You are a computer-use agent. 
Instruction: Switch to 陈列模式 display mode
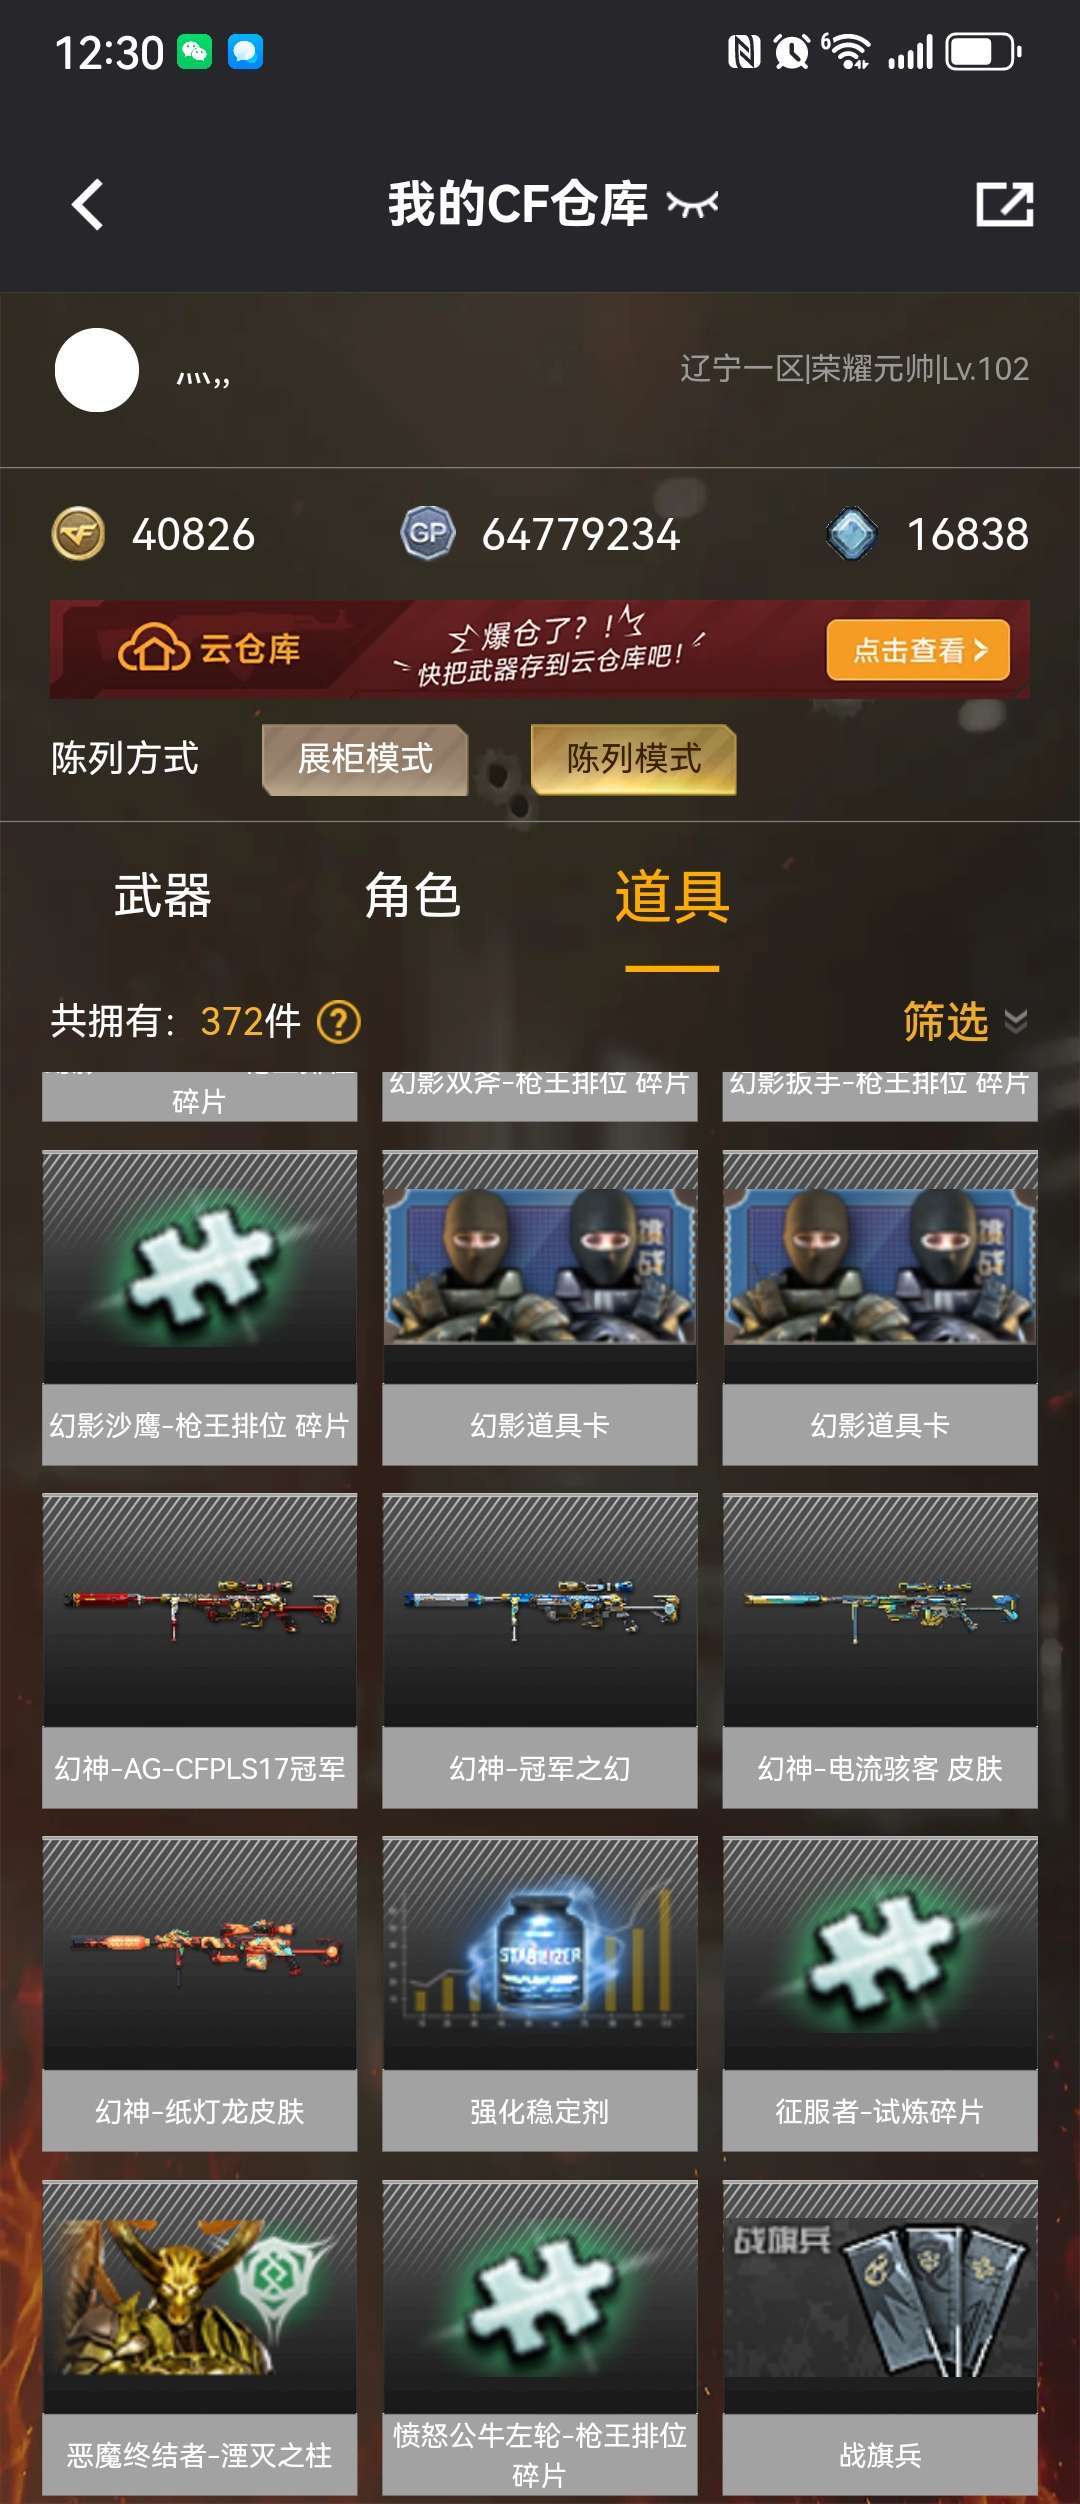tap(634, 759)
